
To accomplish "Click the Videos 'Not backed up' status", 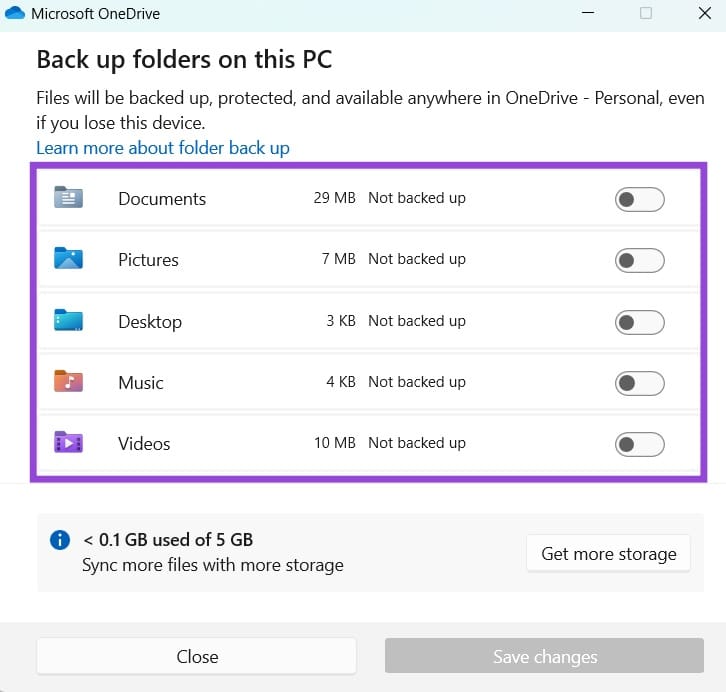I will pyautogui.click(x=417, y=443).
